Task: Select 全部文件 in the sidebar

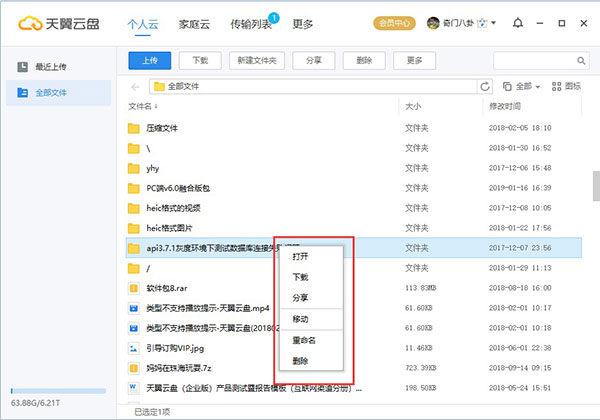Action: pos(49,93)
